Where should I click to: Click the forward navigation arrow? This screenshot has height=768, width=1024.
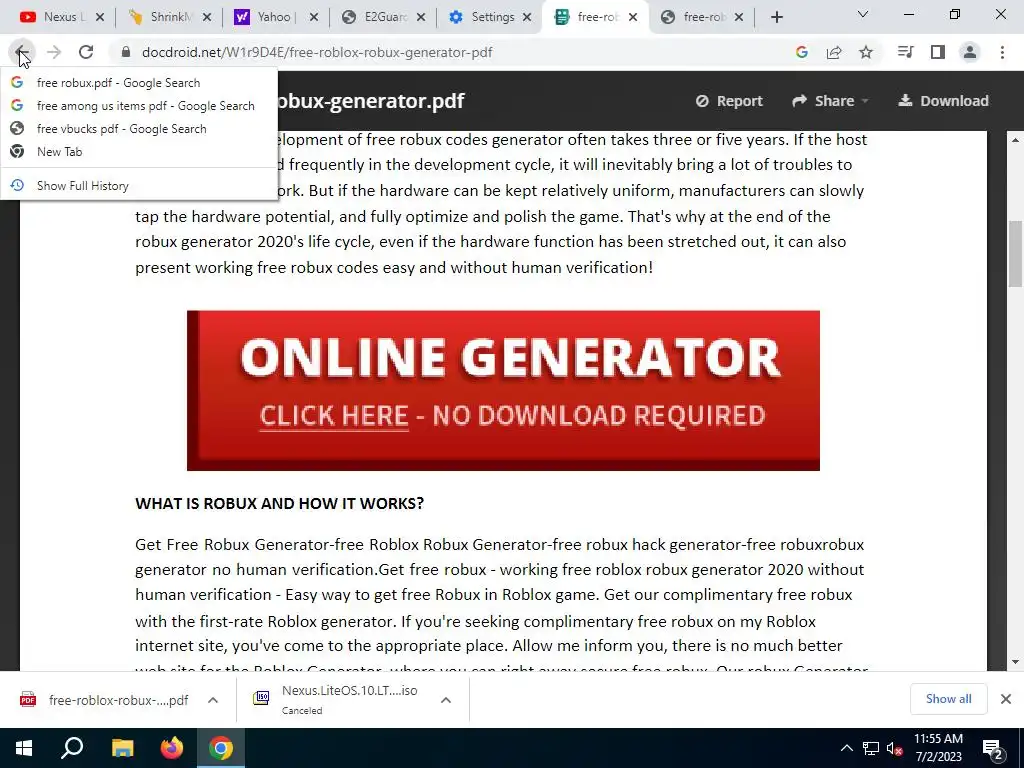54,52
